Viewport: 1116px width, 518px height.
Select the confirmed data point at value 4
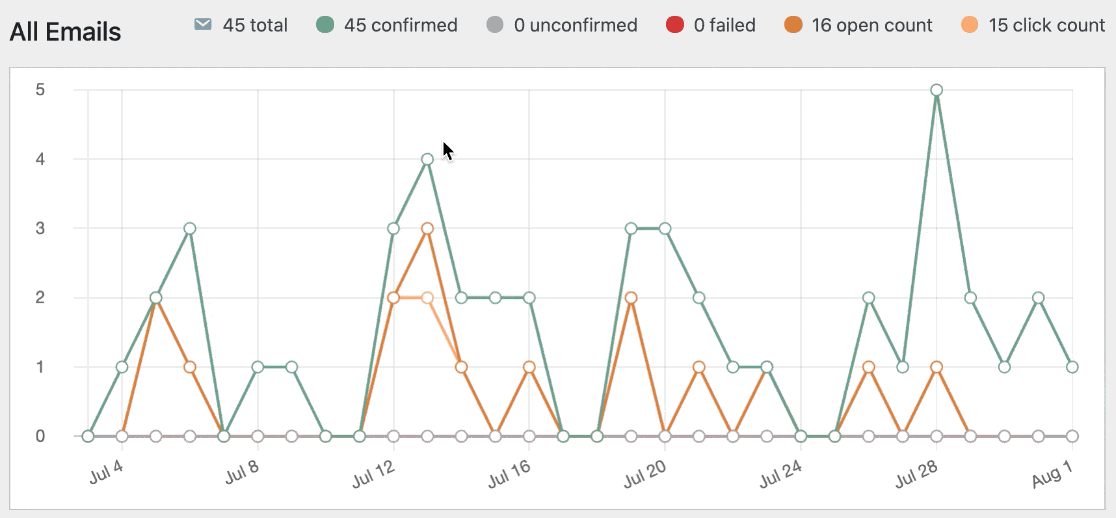point(427,159)
